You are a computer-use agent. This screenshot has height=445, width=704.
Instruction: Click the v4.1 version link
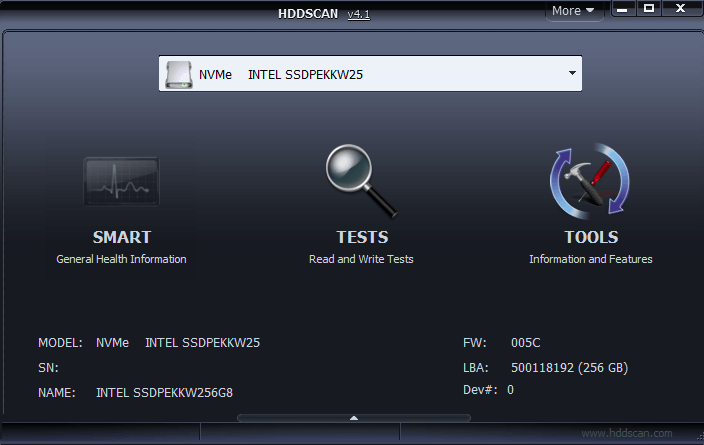(x=358, y=14)
